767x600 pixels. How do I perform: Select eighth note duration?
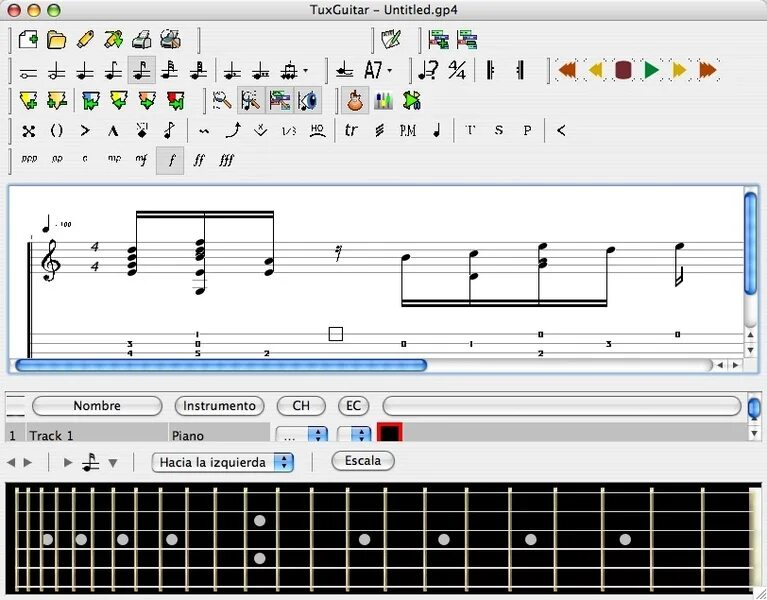113,71
